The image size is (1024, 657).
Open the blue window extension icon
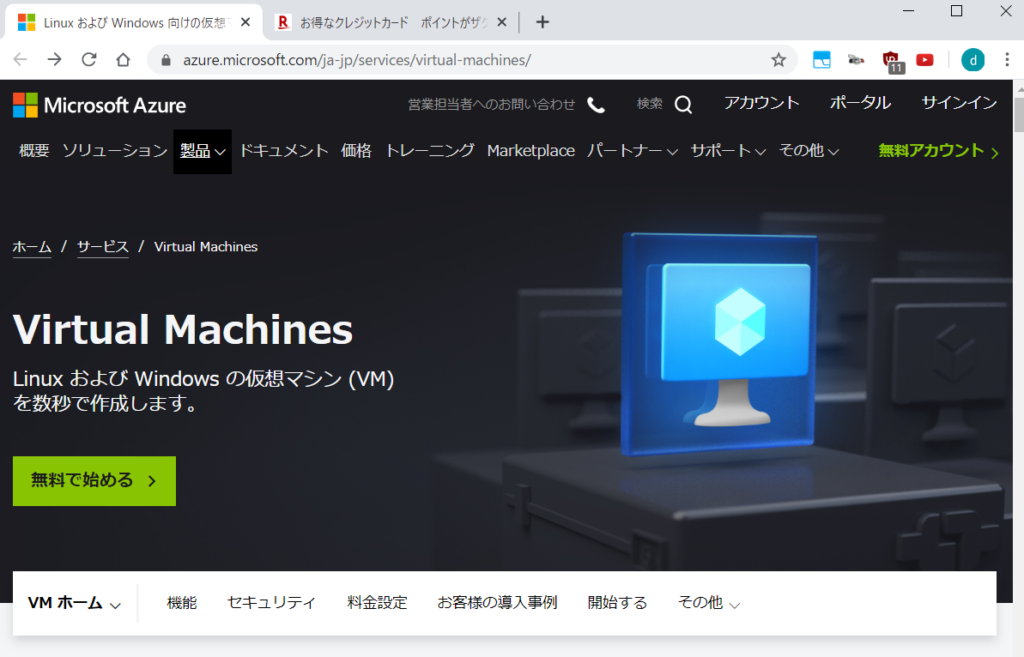pyautogui.click(x=822, y=60)
